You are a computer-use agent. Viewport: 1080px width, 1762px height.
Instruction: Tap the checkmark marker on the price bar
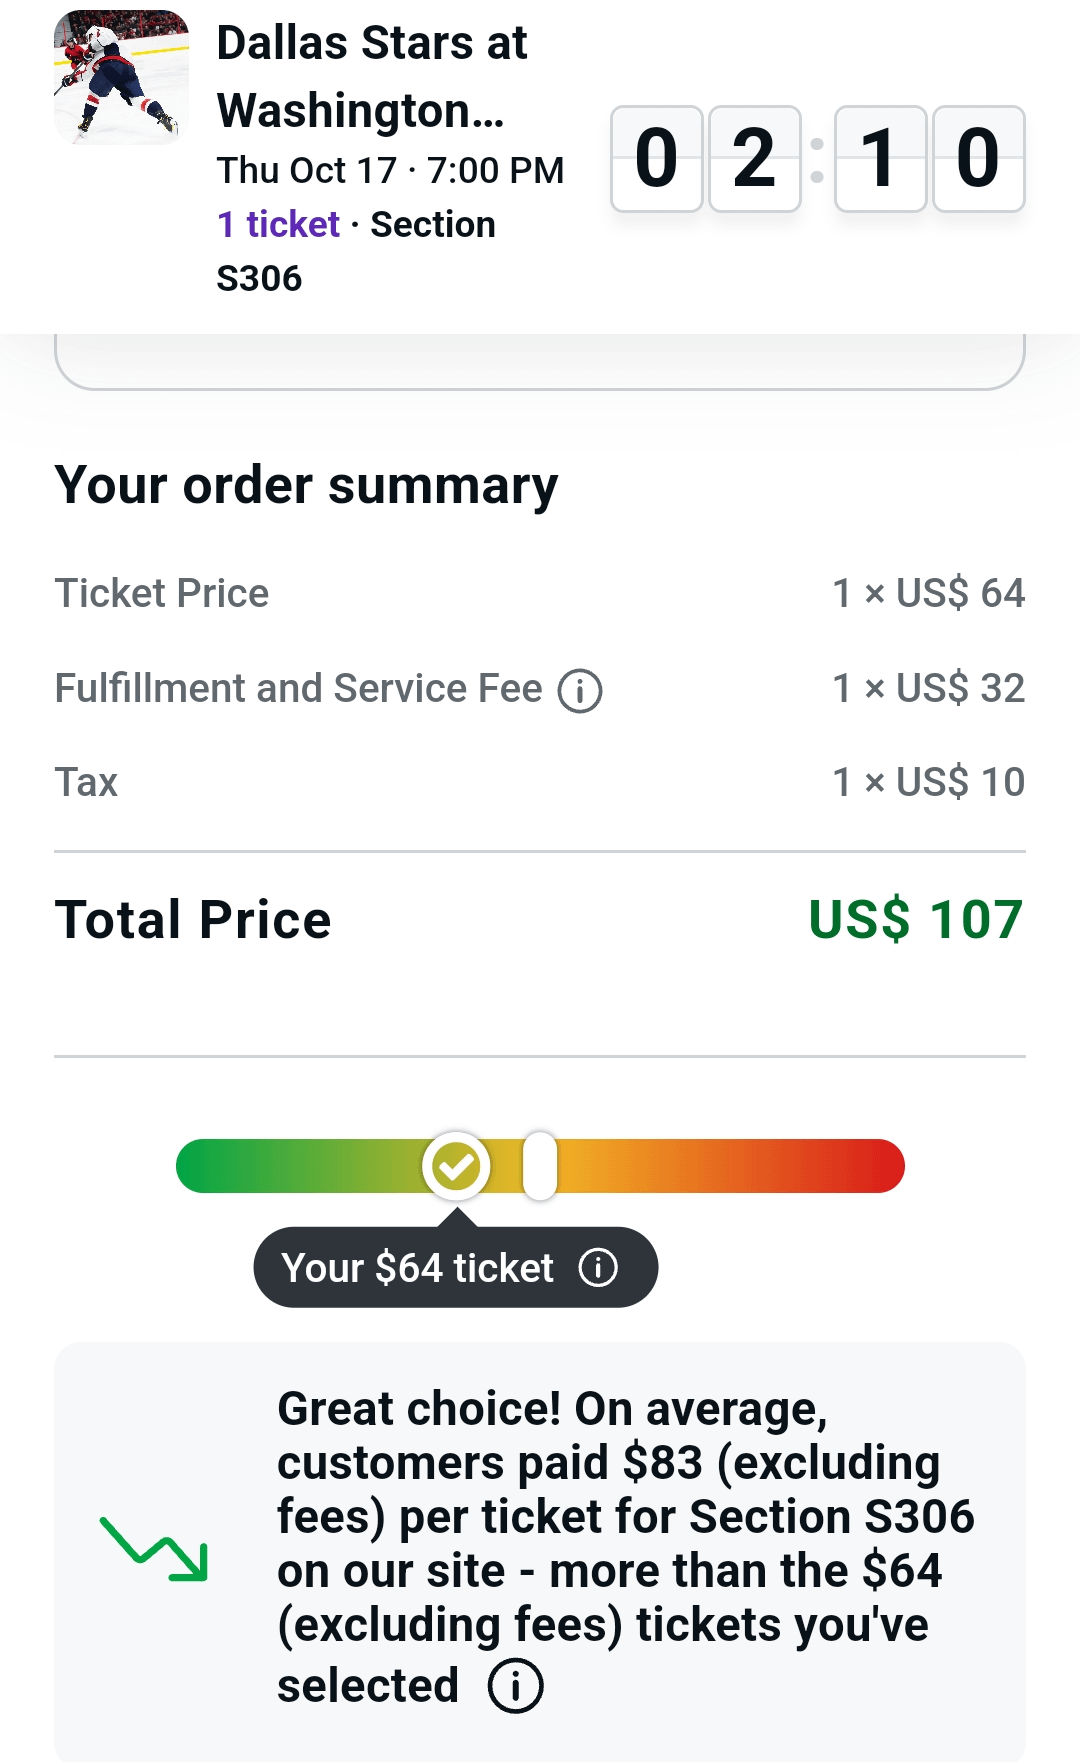click(x=456, y=1166)
